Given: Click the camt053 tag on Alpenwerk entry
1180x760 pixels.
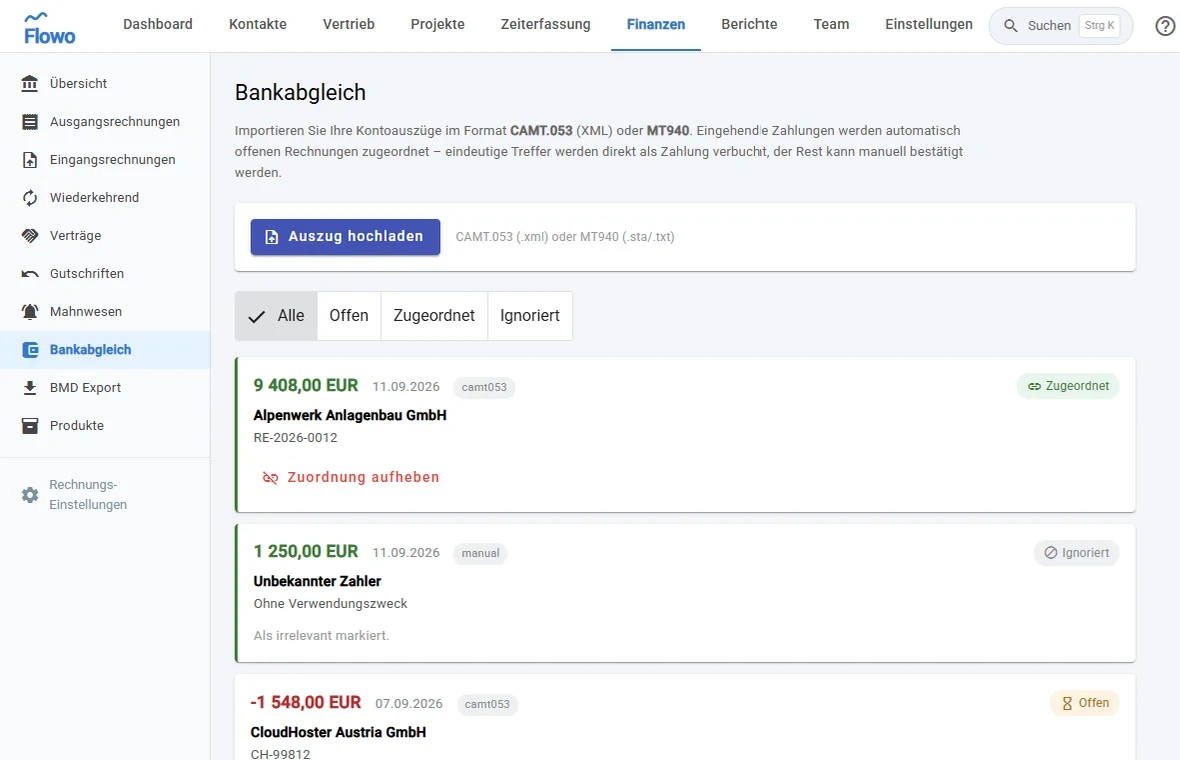Looking at the screenshot, I should (484, 388).
